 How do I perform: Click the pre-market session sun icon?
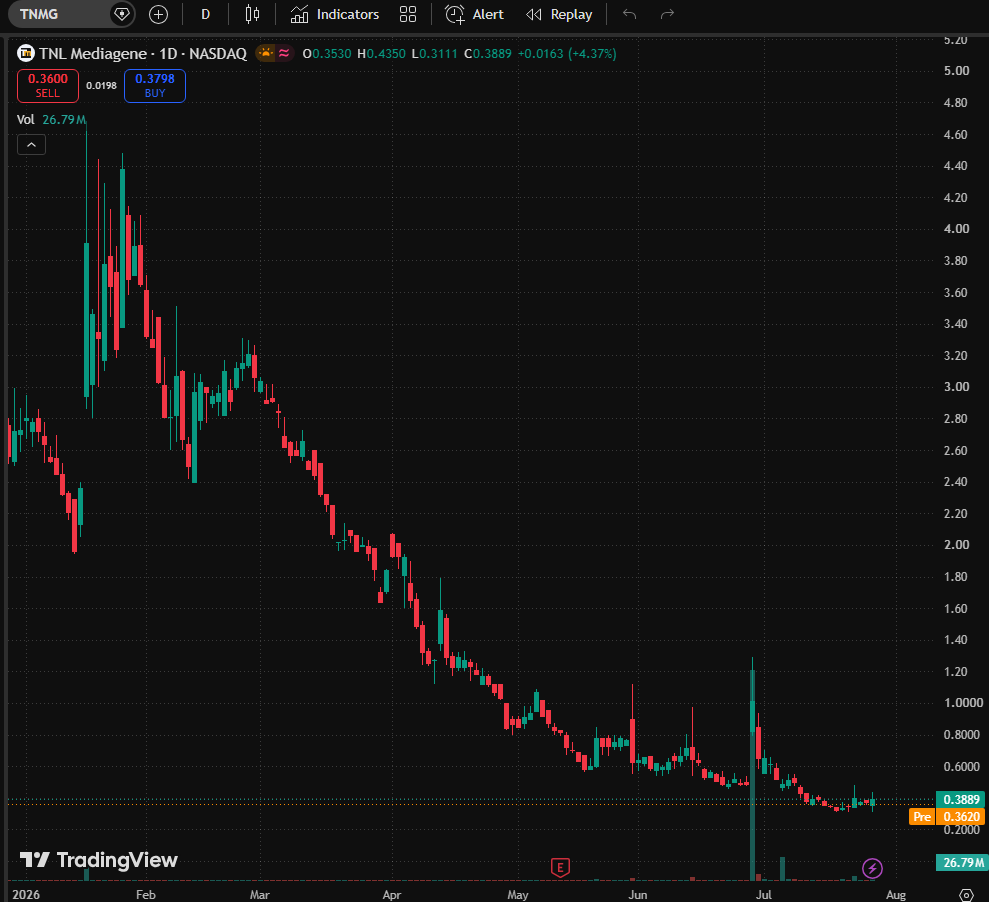[266, 54]
